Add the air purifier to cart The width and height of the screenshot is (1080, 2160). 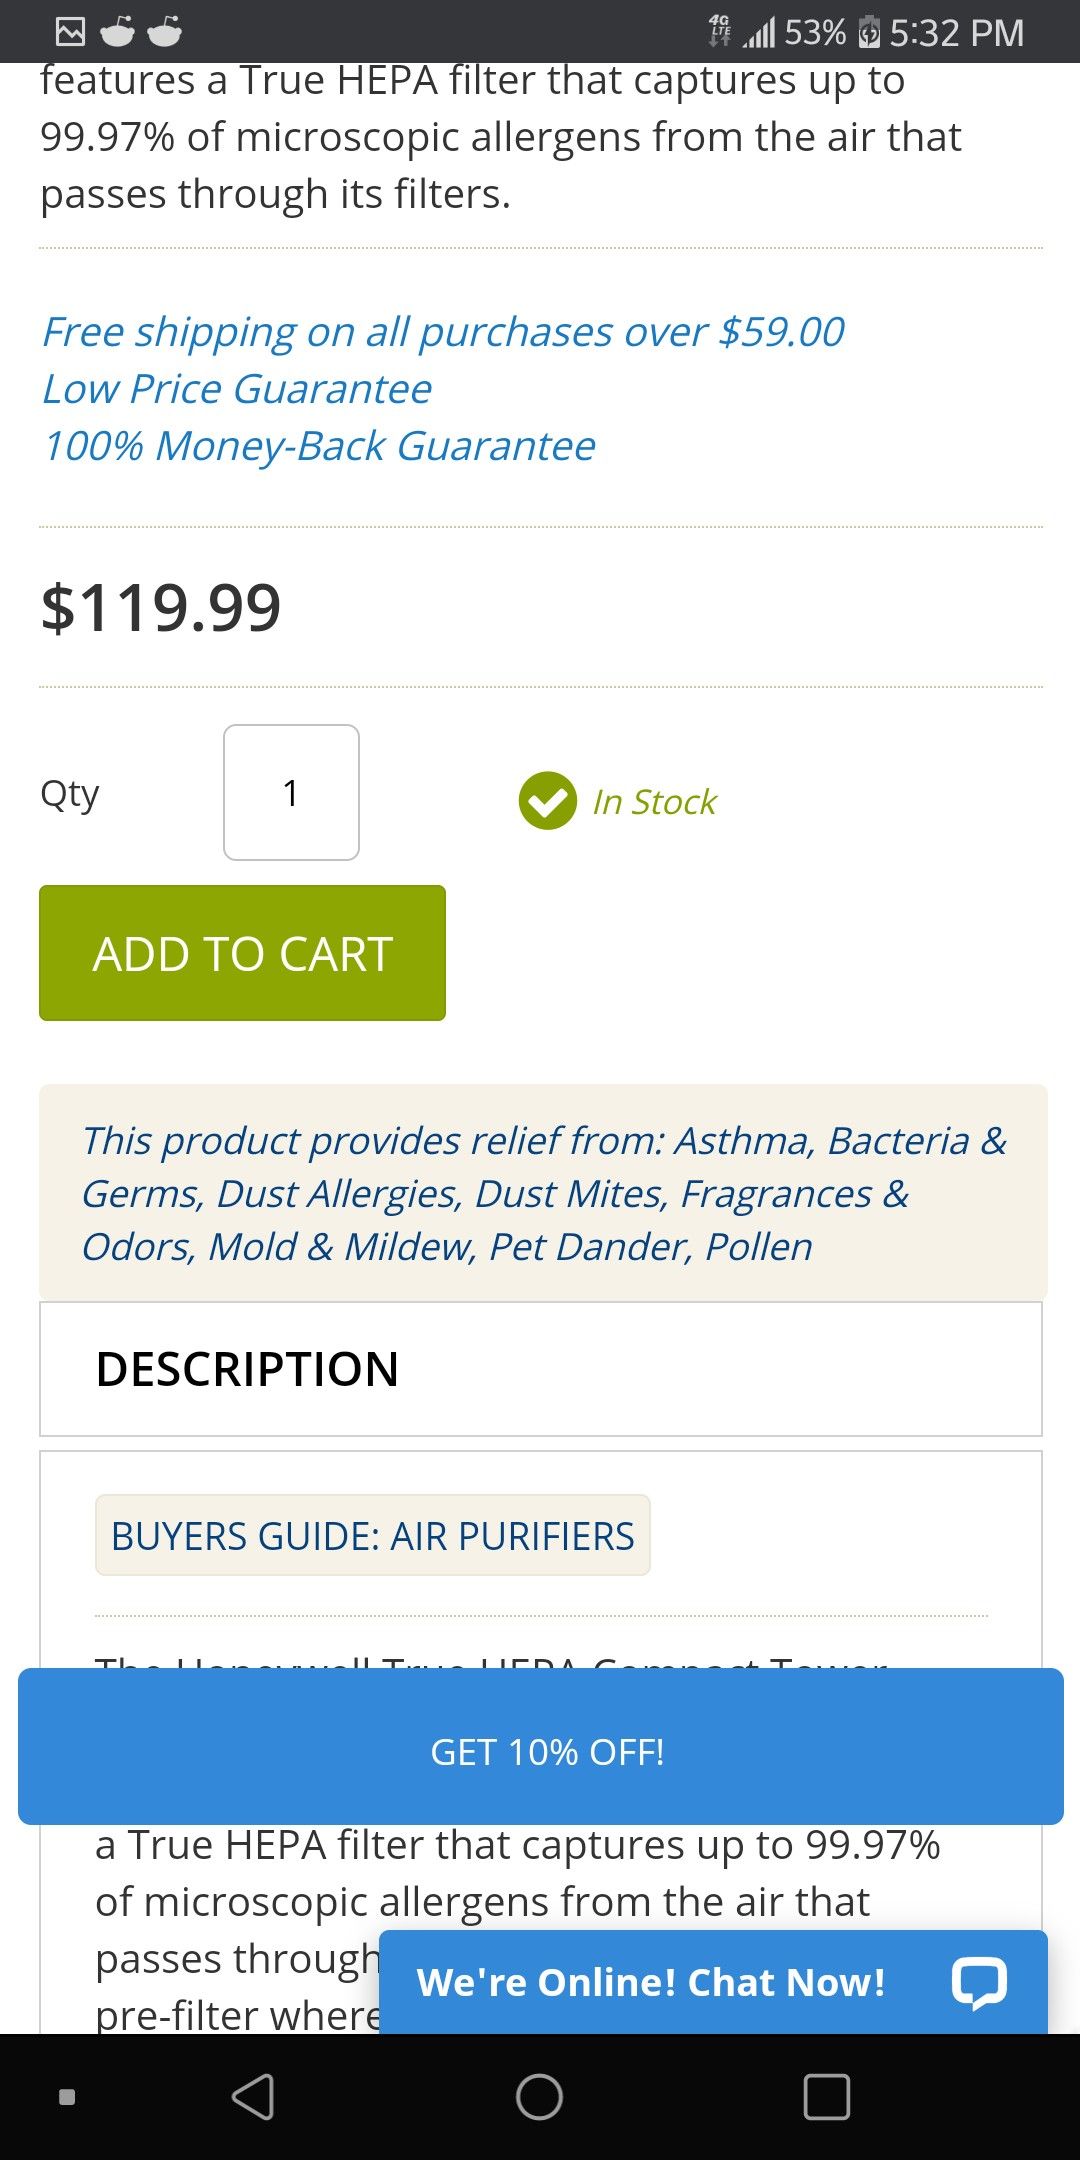pos(242,953)
